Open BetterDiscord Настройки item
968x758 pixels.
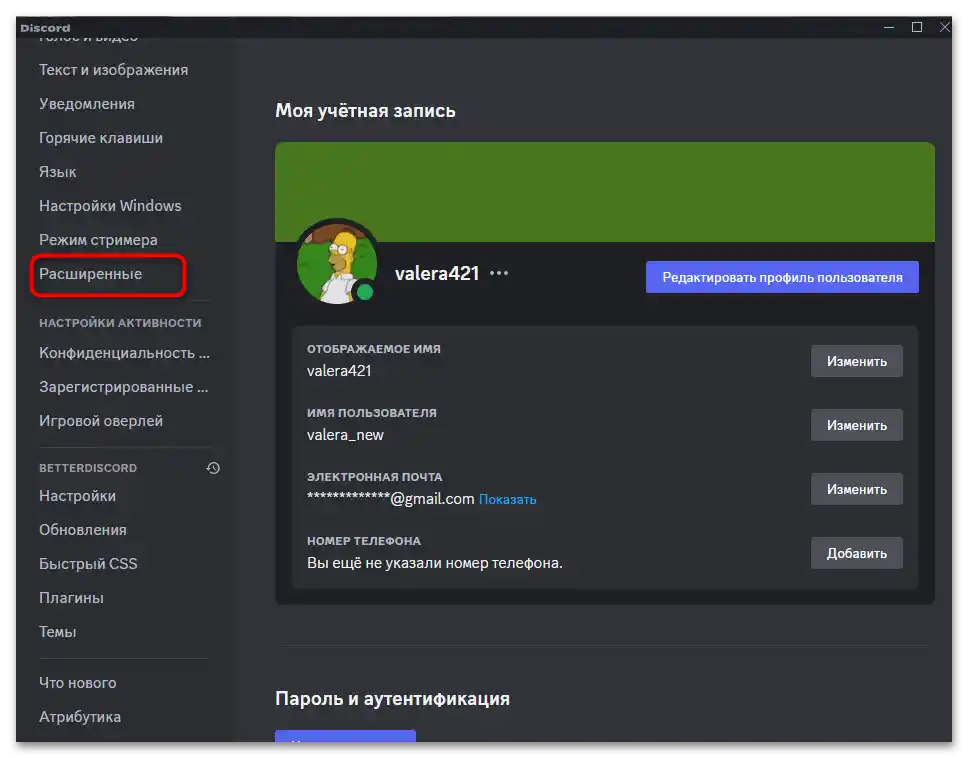pos(78,496)
